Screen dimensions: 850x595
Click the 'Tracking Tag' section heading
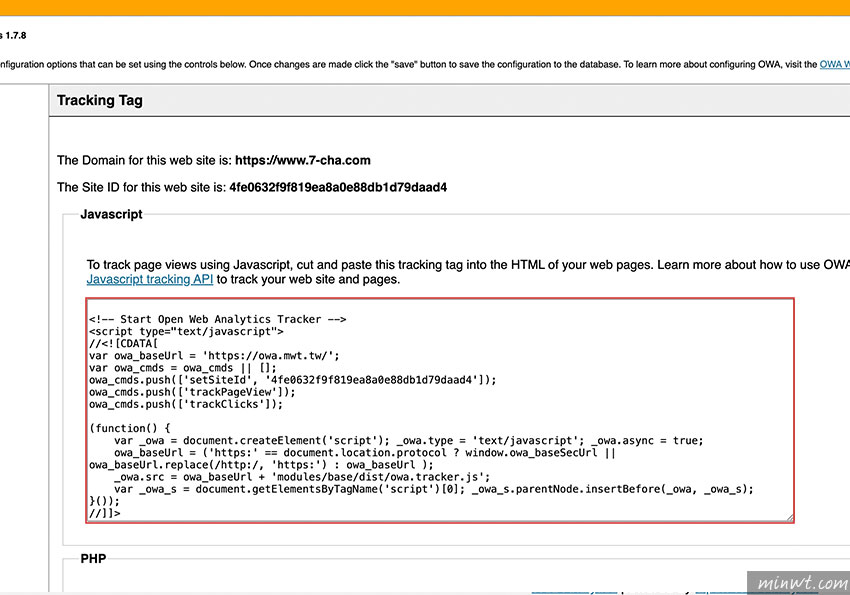[100, 100]
